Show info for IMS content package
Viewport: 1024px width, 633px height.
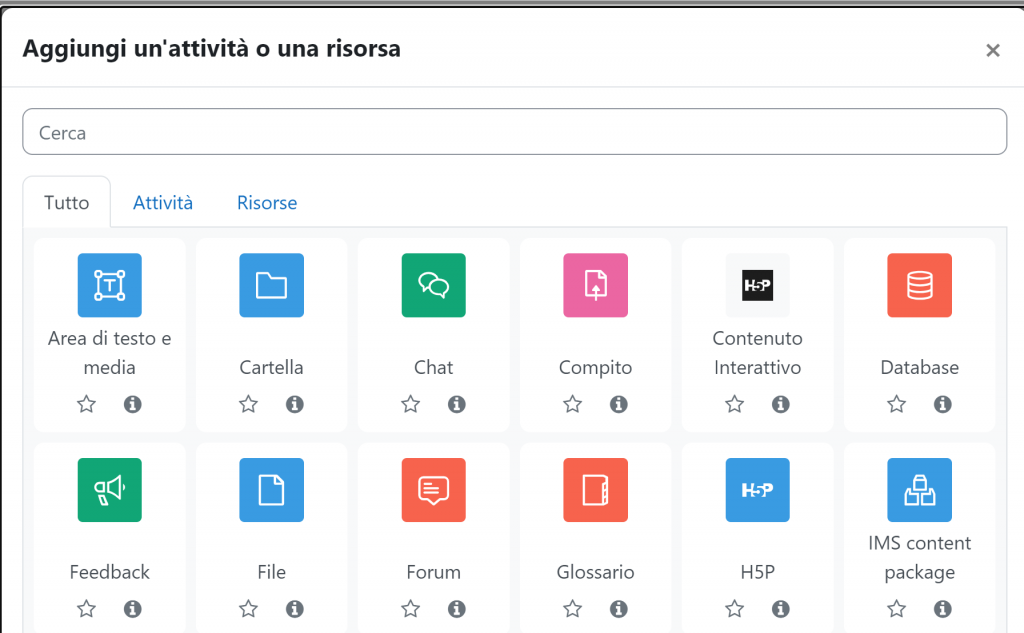(942, 609)
